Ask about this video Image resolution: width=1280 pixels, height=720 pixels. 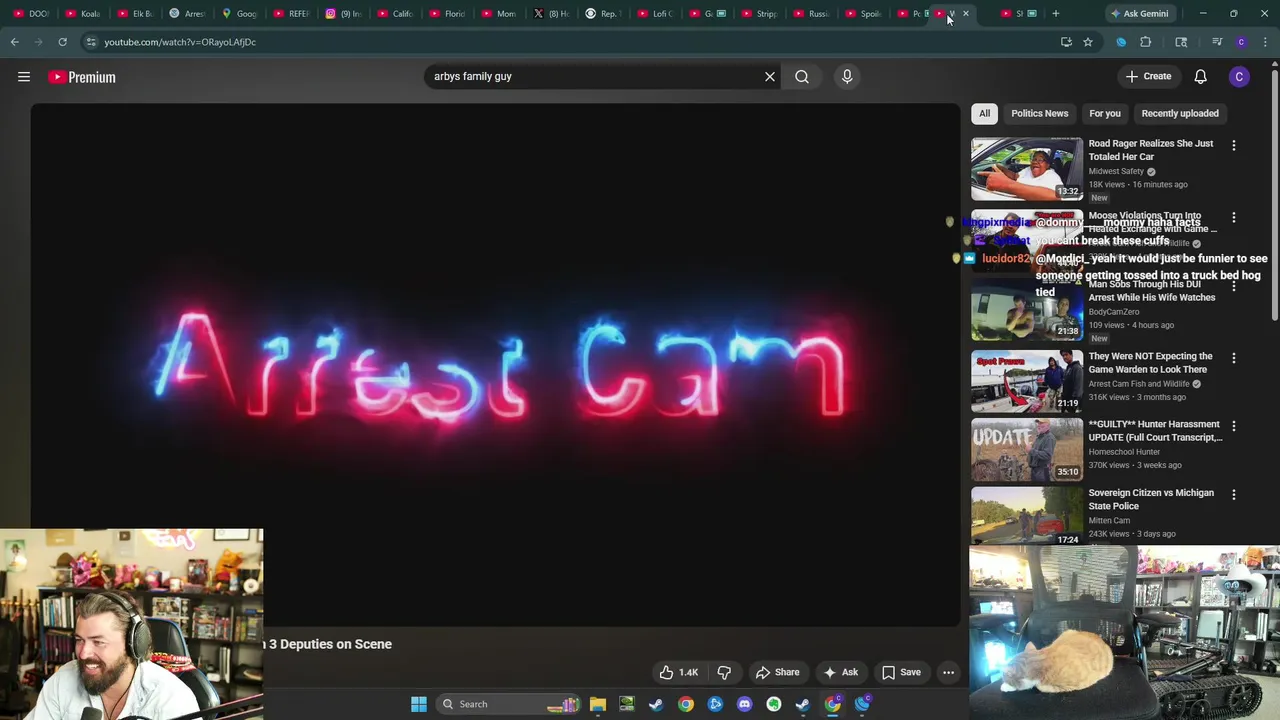pyautogui.click(x=840, y=672)
